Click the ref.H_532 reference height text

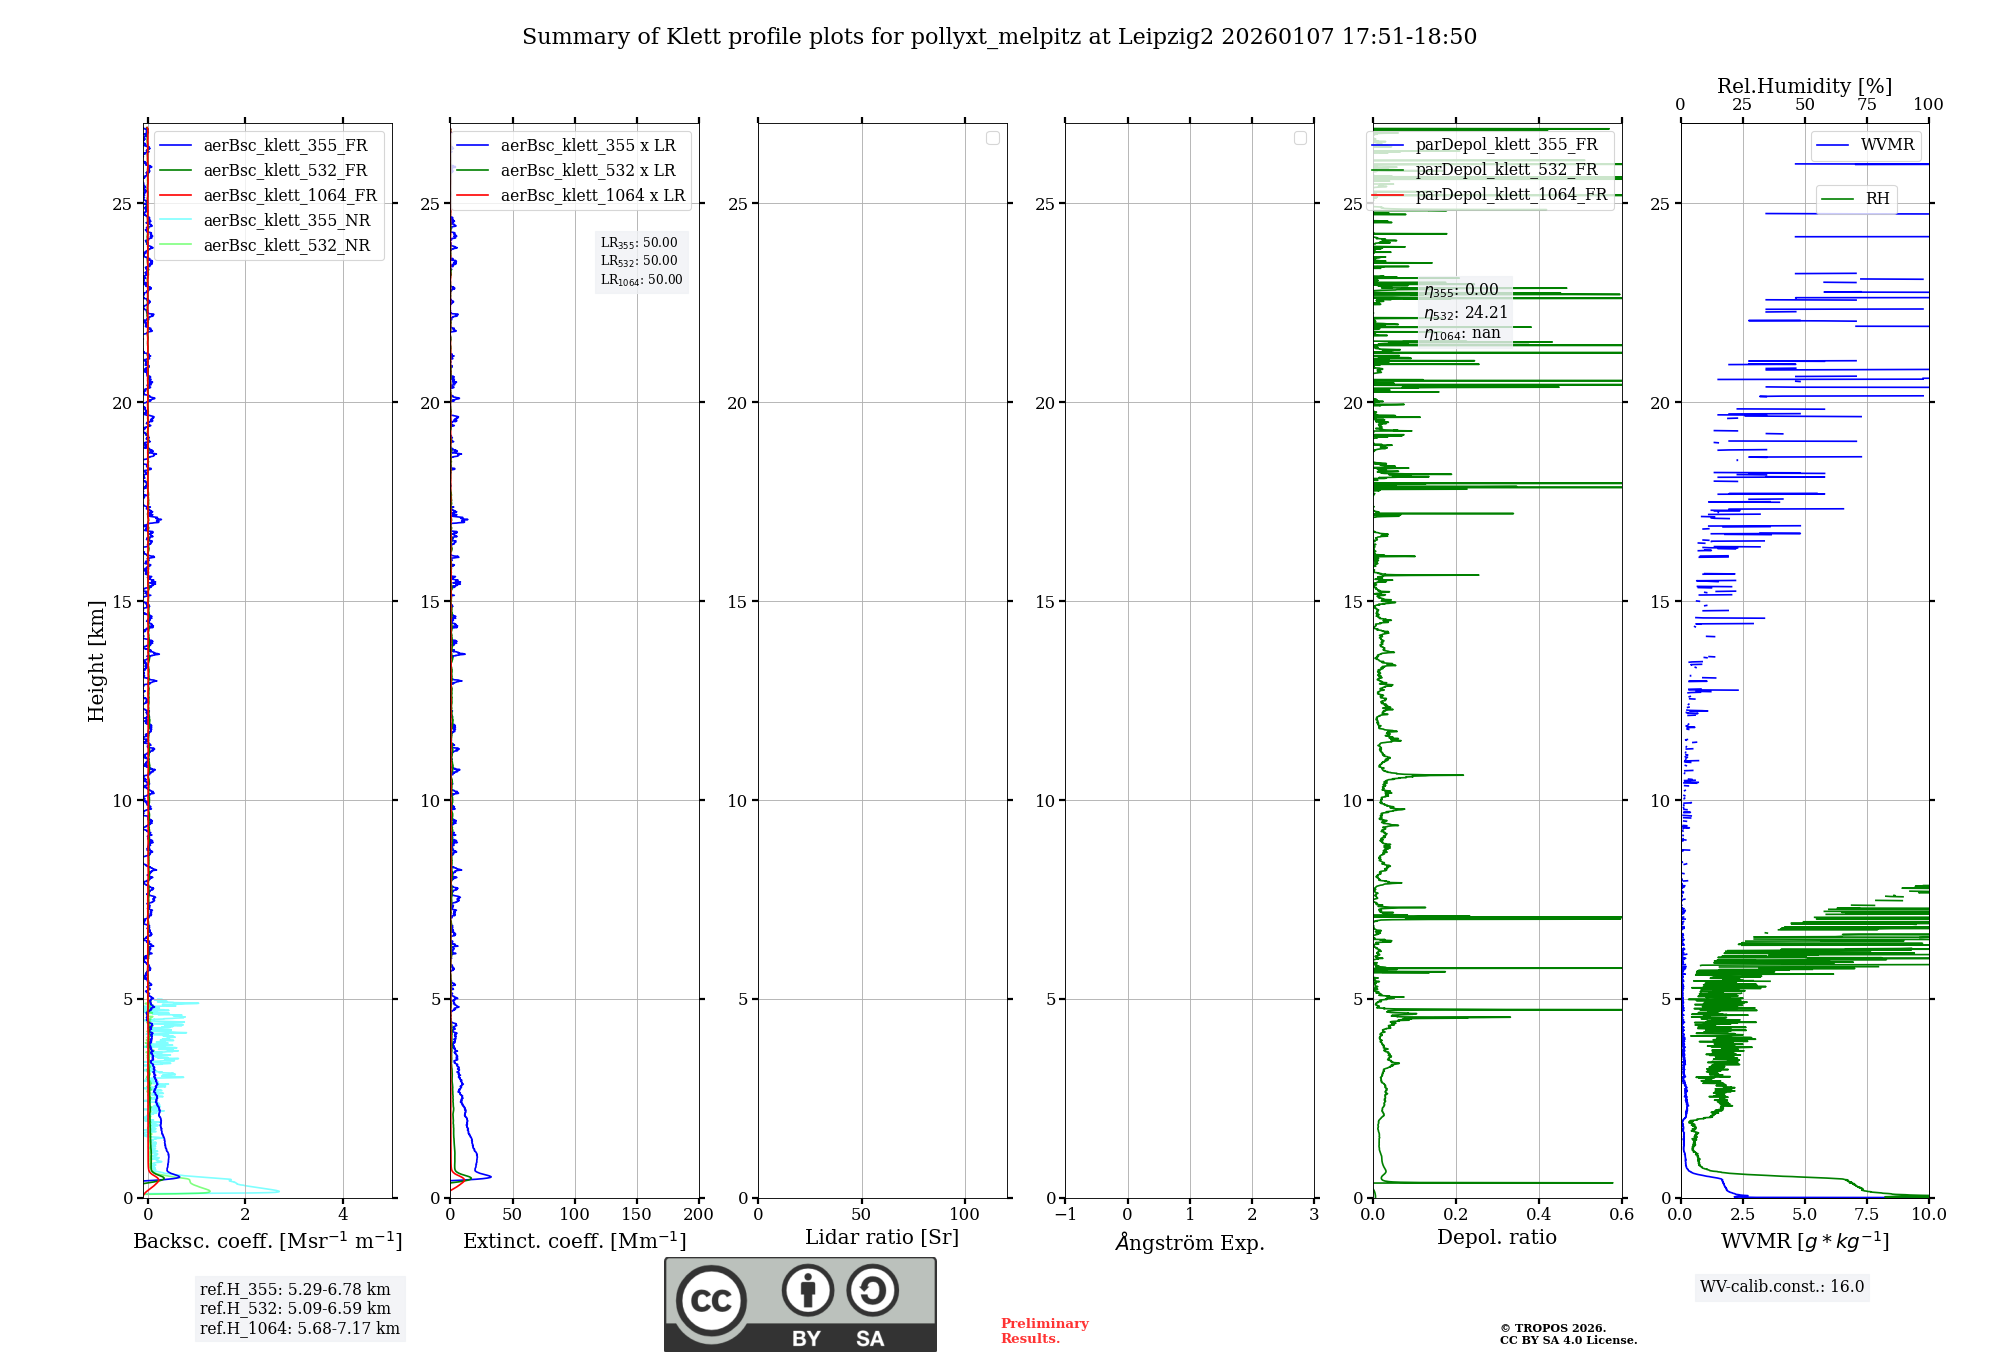pos(295,1309)
